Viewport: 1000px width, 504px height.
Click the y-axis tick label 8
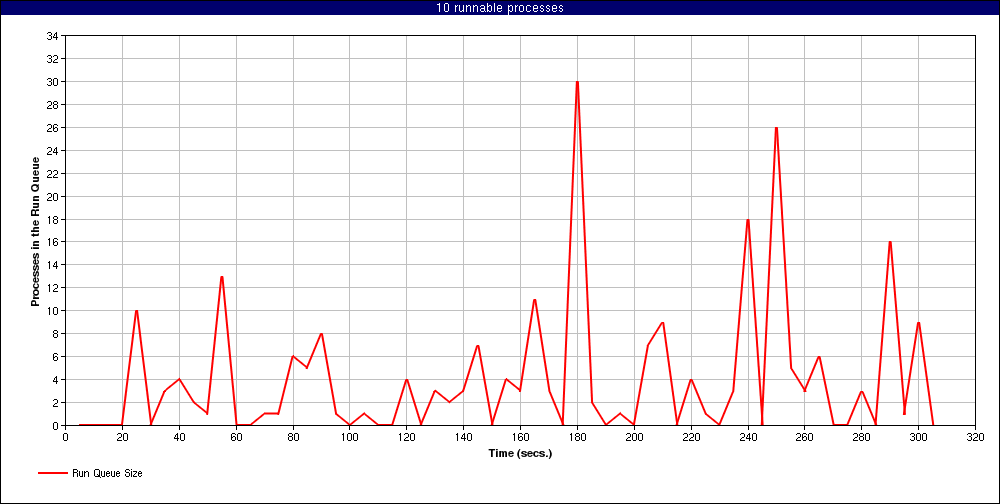click(x=56, y=334)
